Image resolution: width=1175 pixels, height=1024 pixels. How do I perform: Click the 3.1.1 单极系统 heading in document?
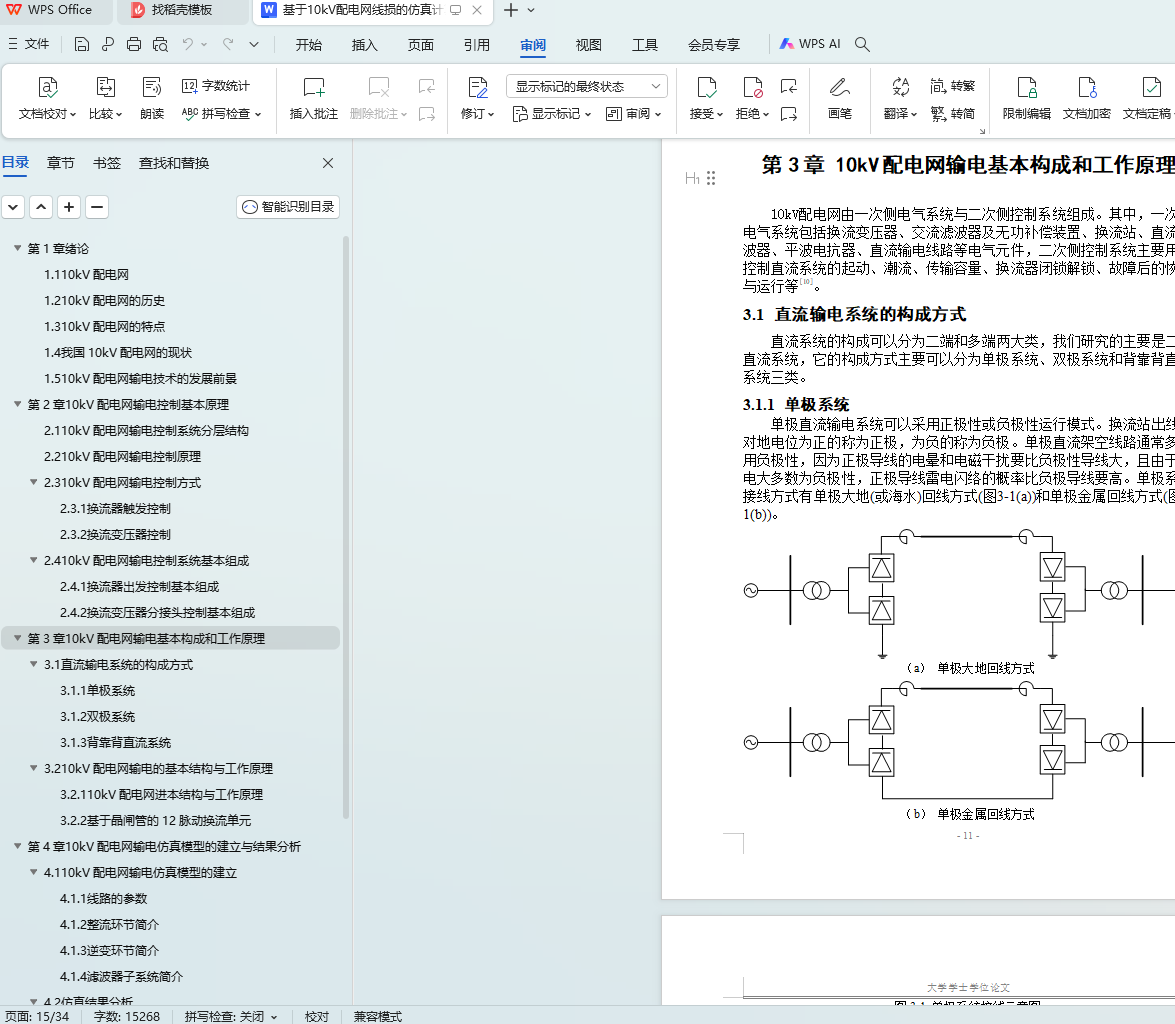[x=796, y=405]
